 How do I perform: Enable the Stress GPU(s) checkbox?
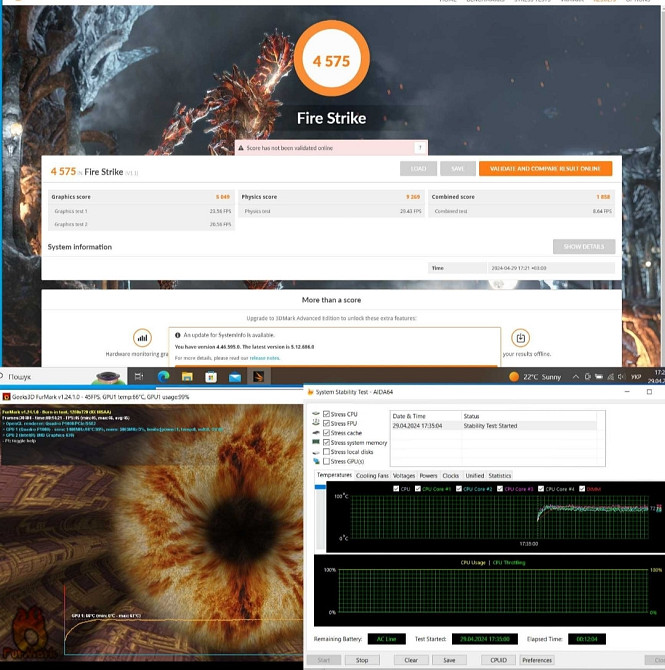click(327, 462)
